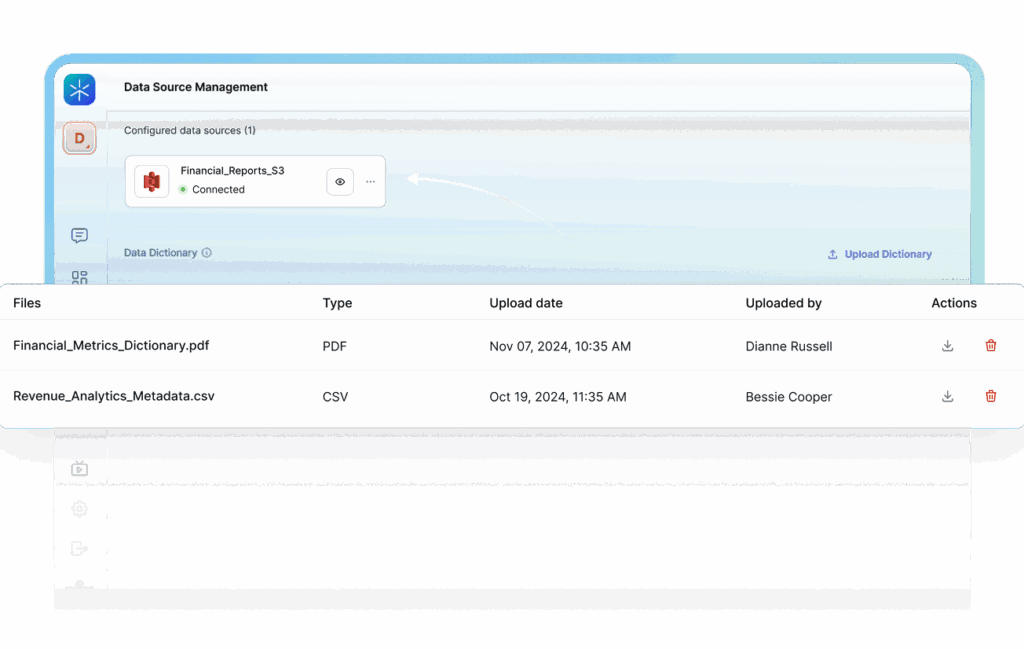
Task: Open the chat messages icon in sidebar
Action: pyautogui.click(x=79, y=236)
